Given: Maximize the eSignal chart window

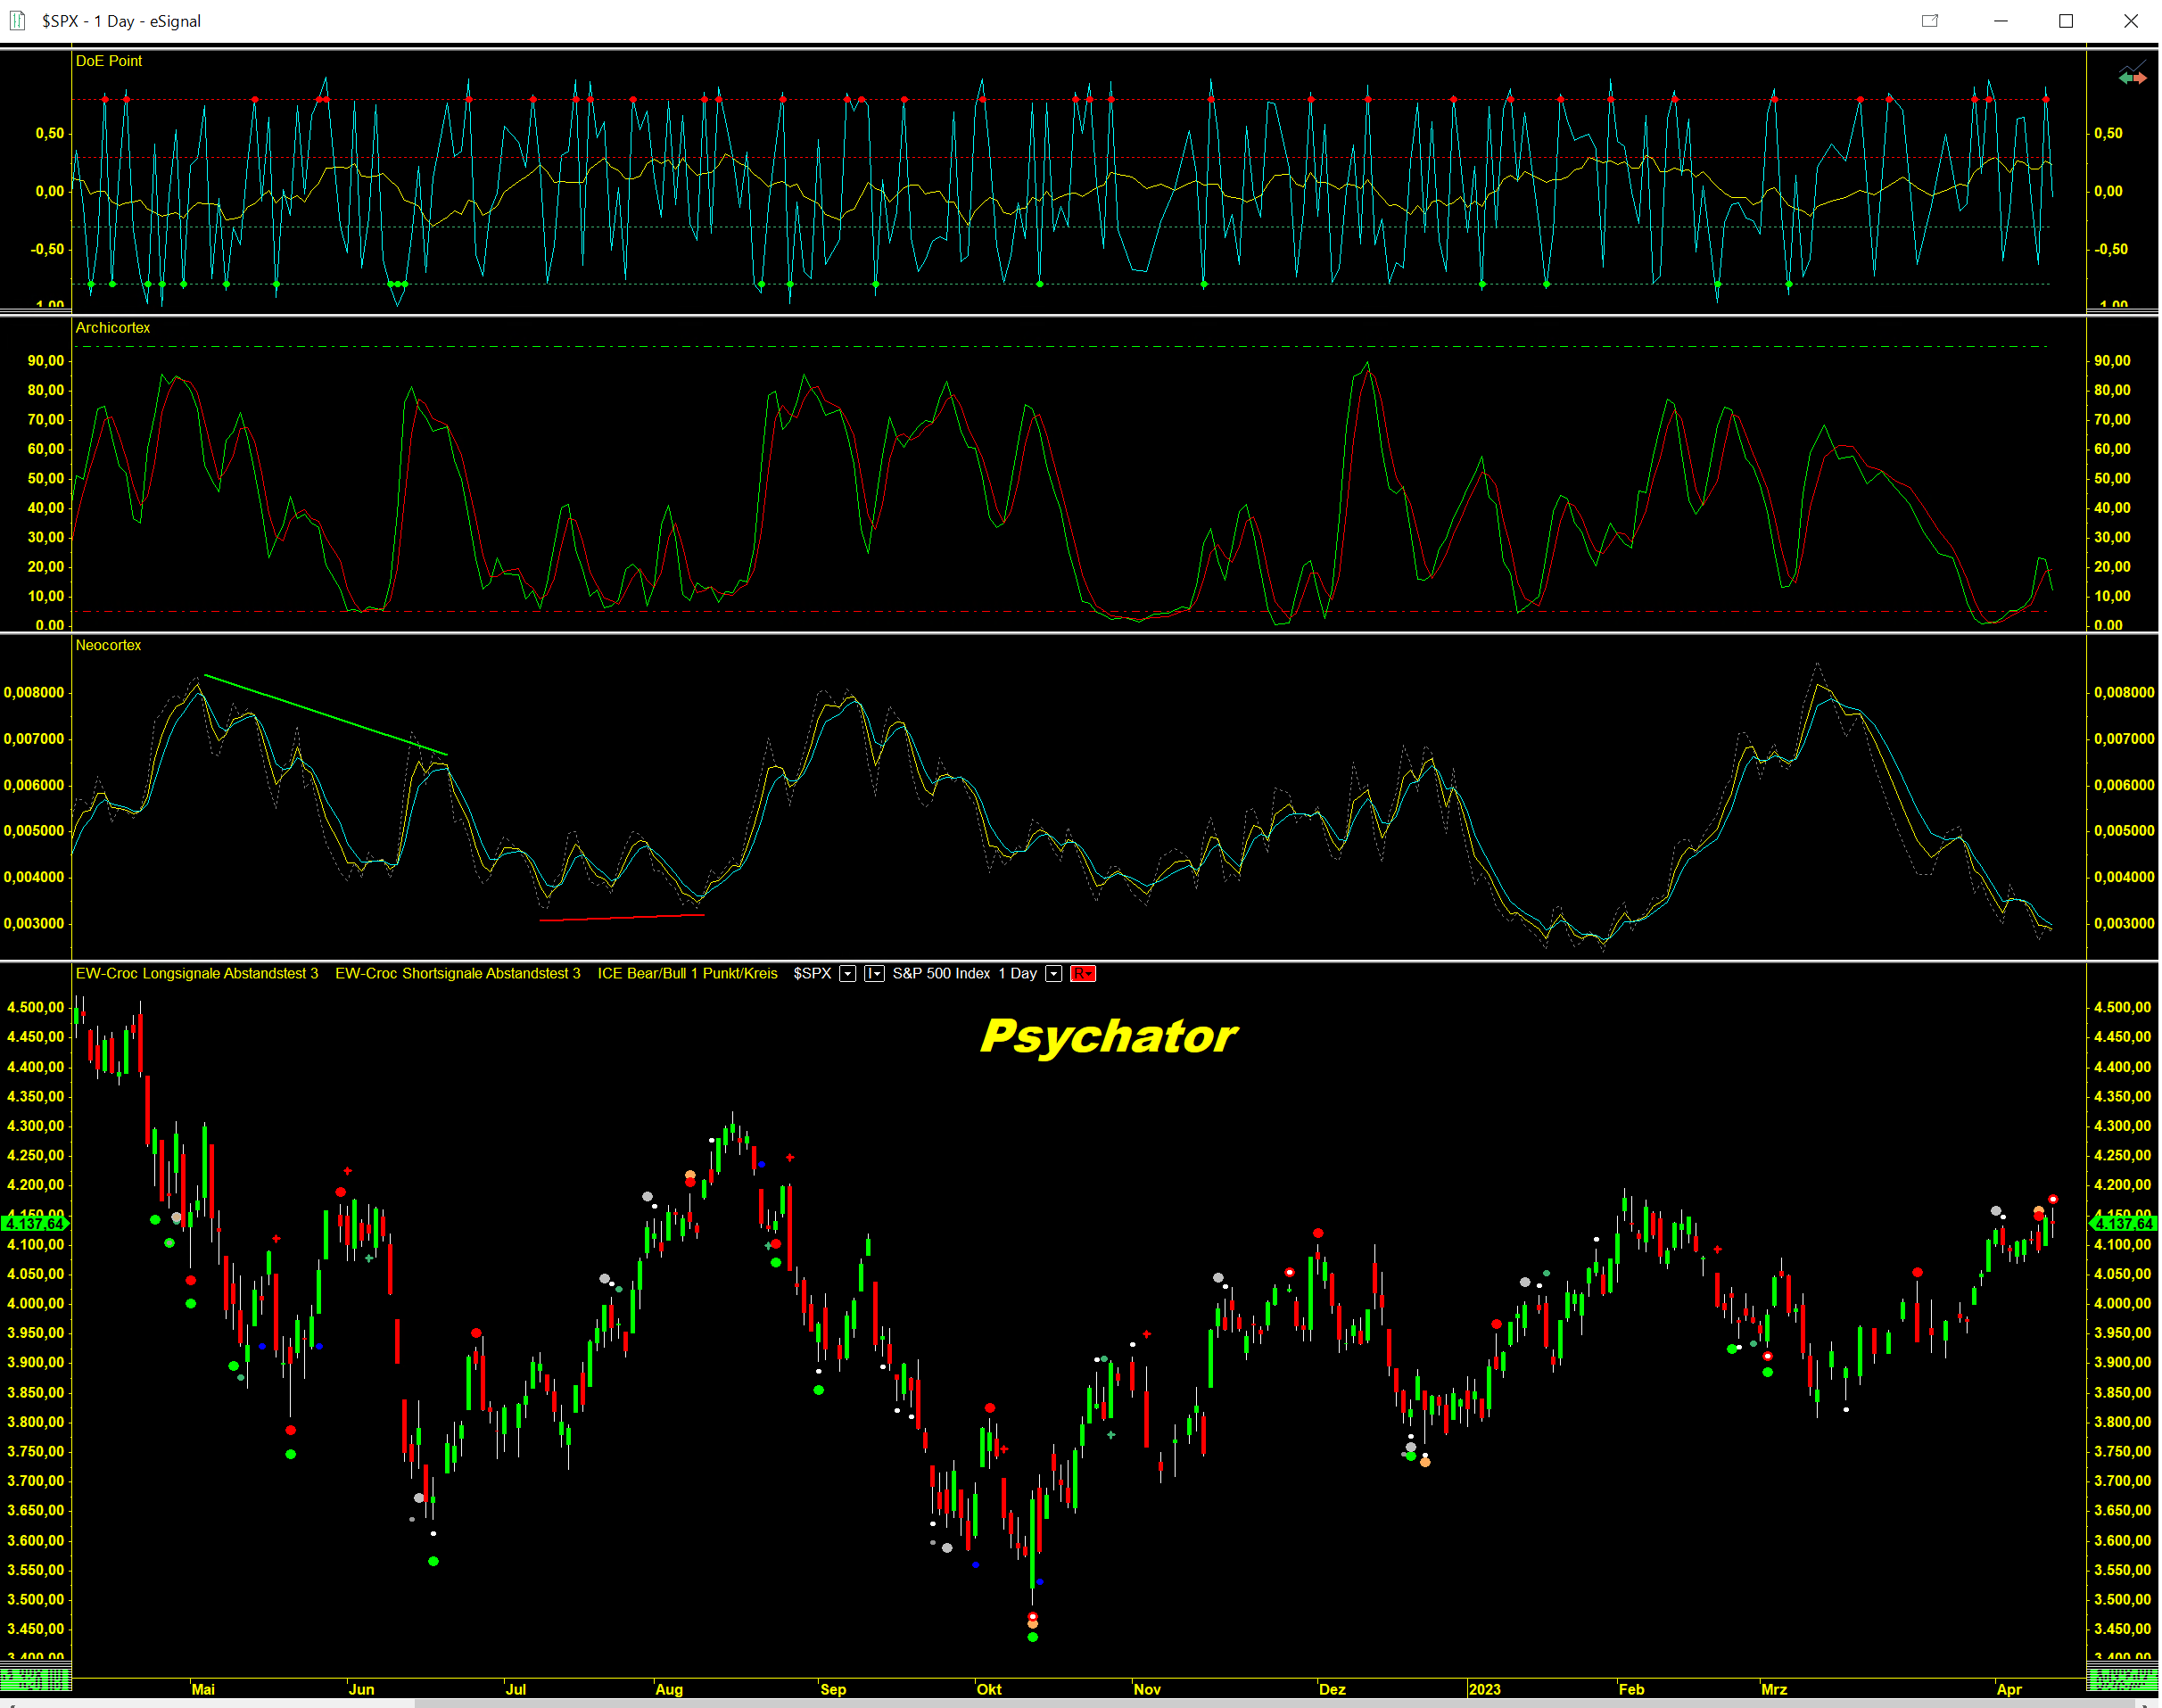Looking at the screenshot, I should 2065,20.
